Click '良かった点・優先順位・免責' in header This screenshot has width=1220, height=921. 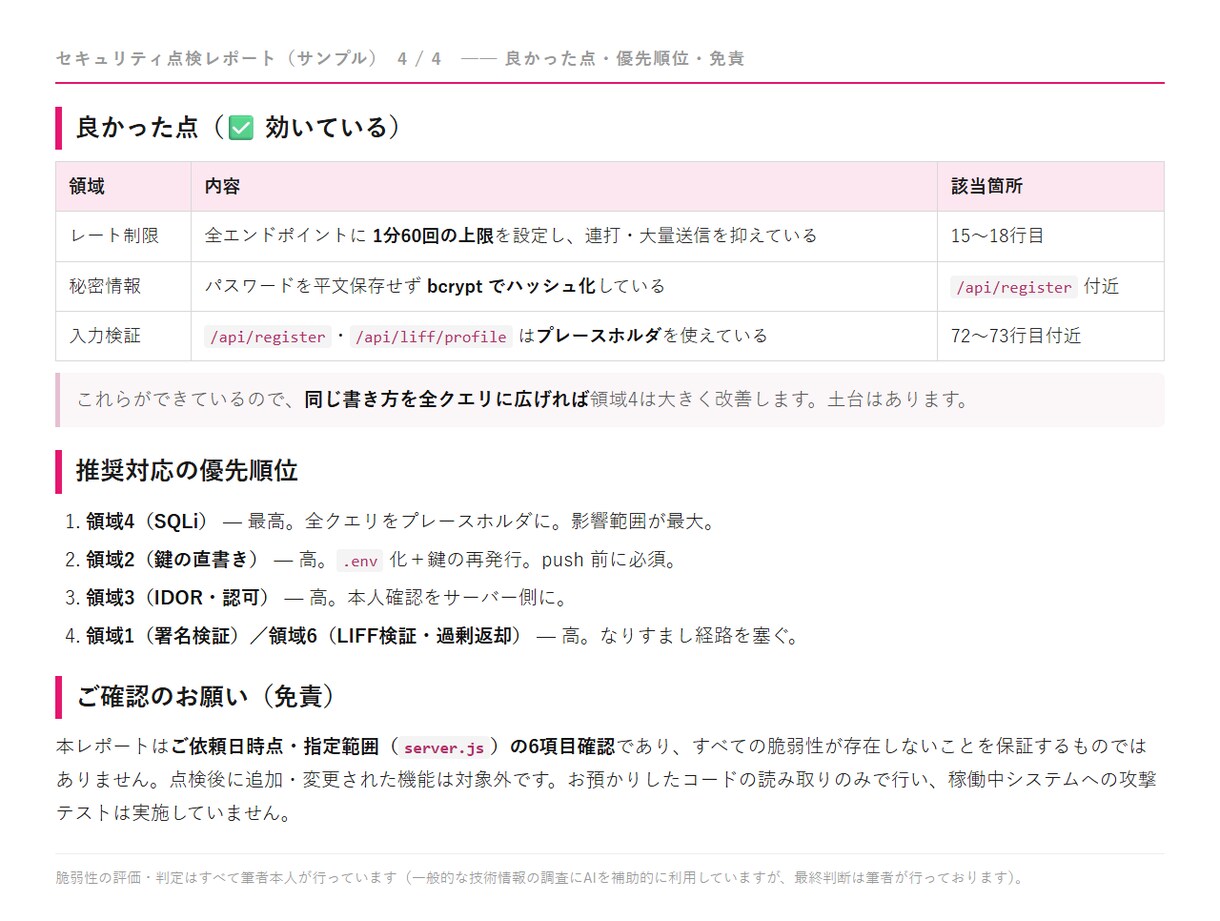[625, 58]
